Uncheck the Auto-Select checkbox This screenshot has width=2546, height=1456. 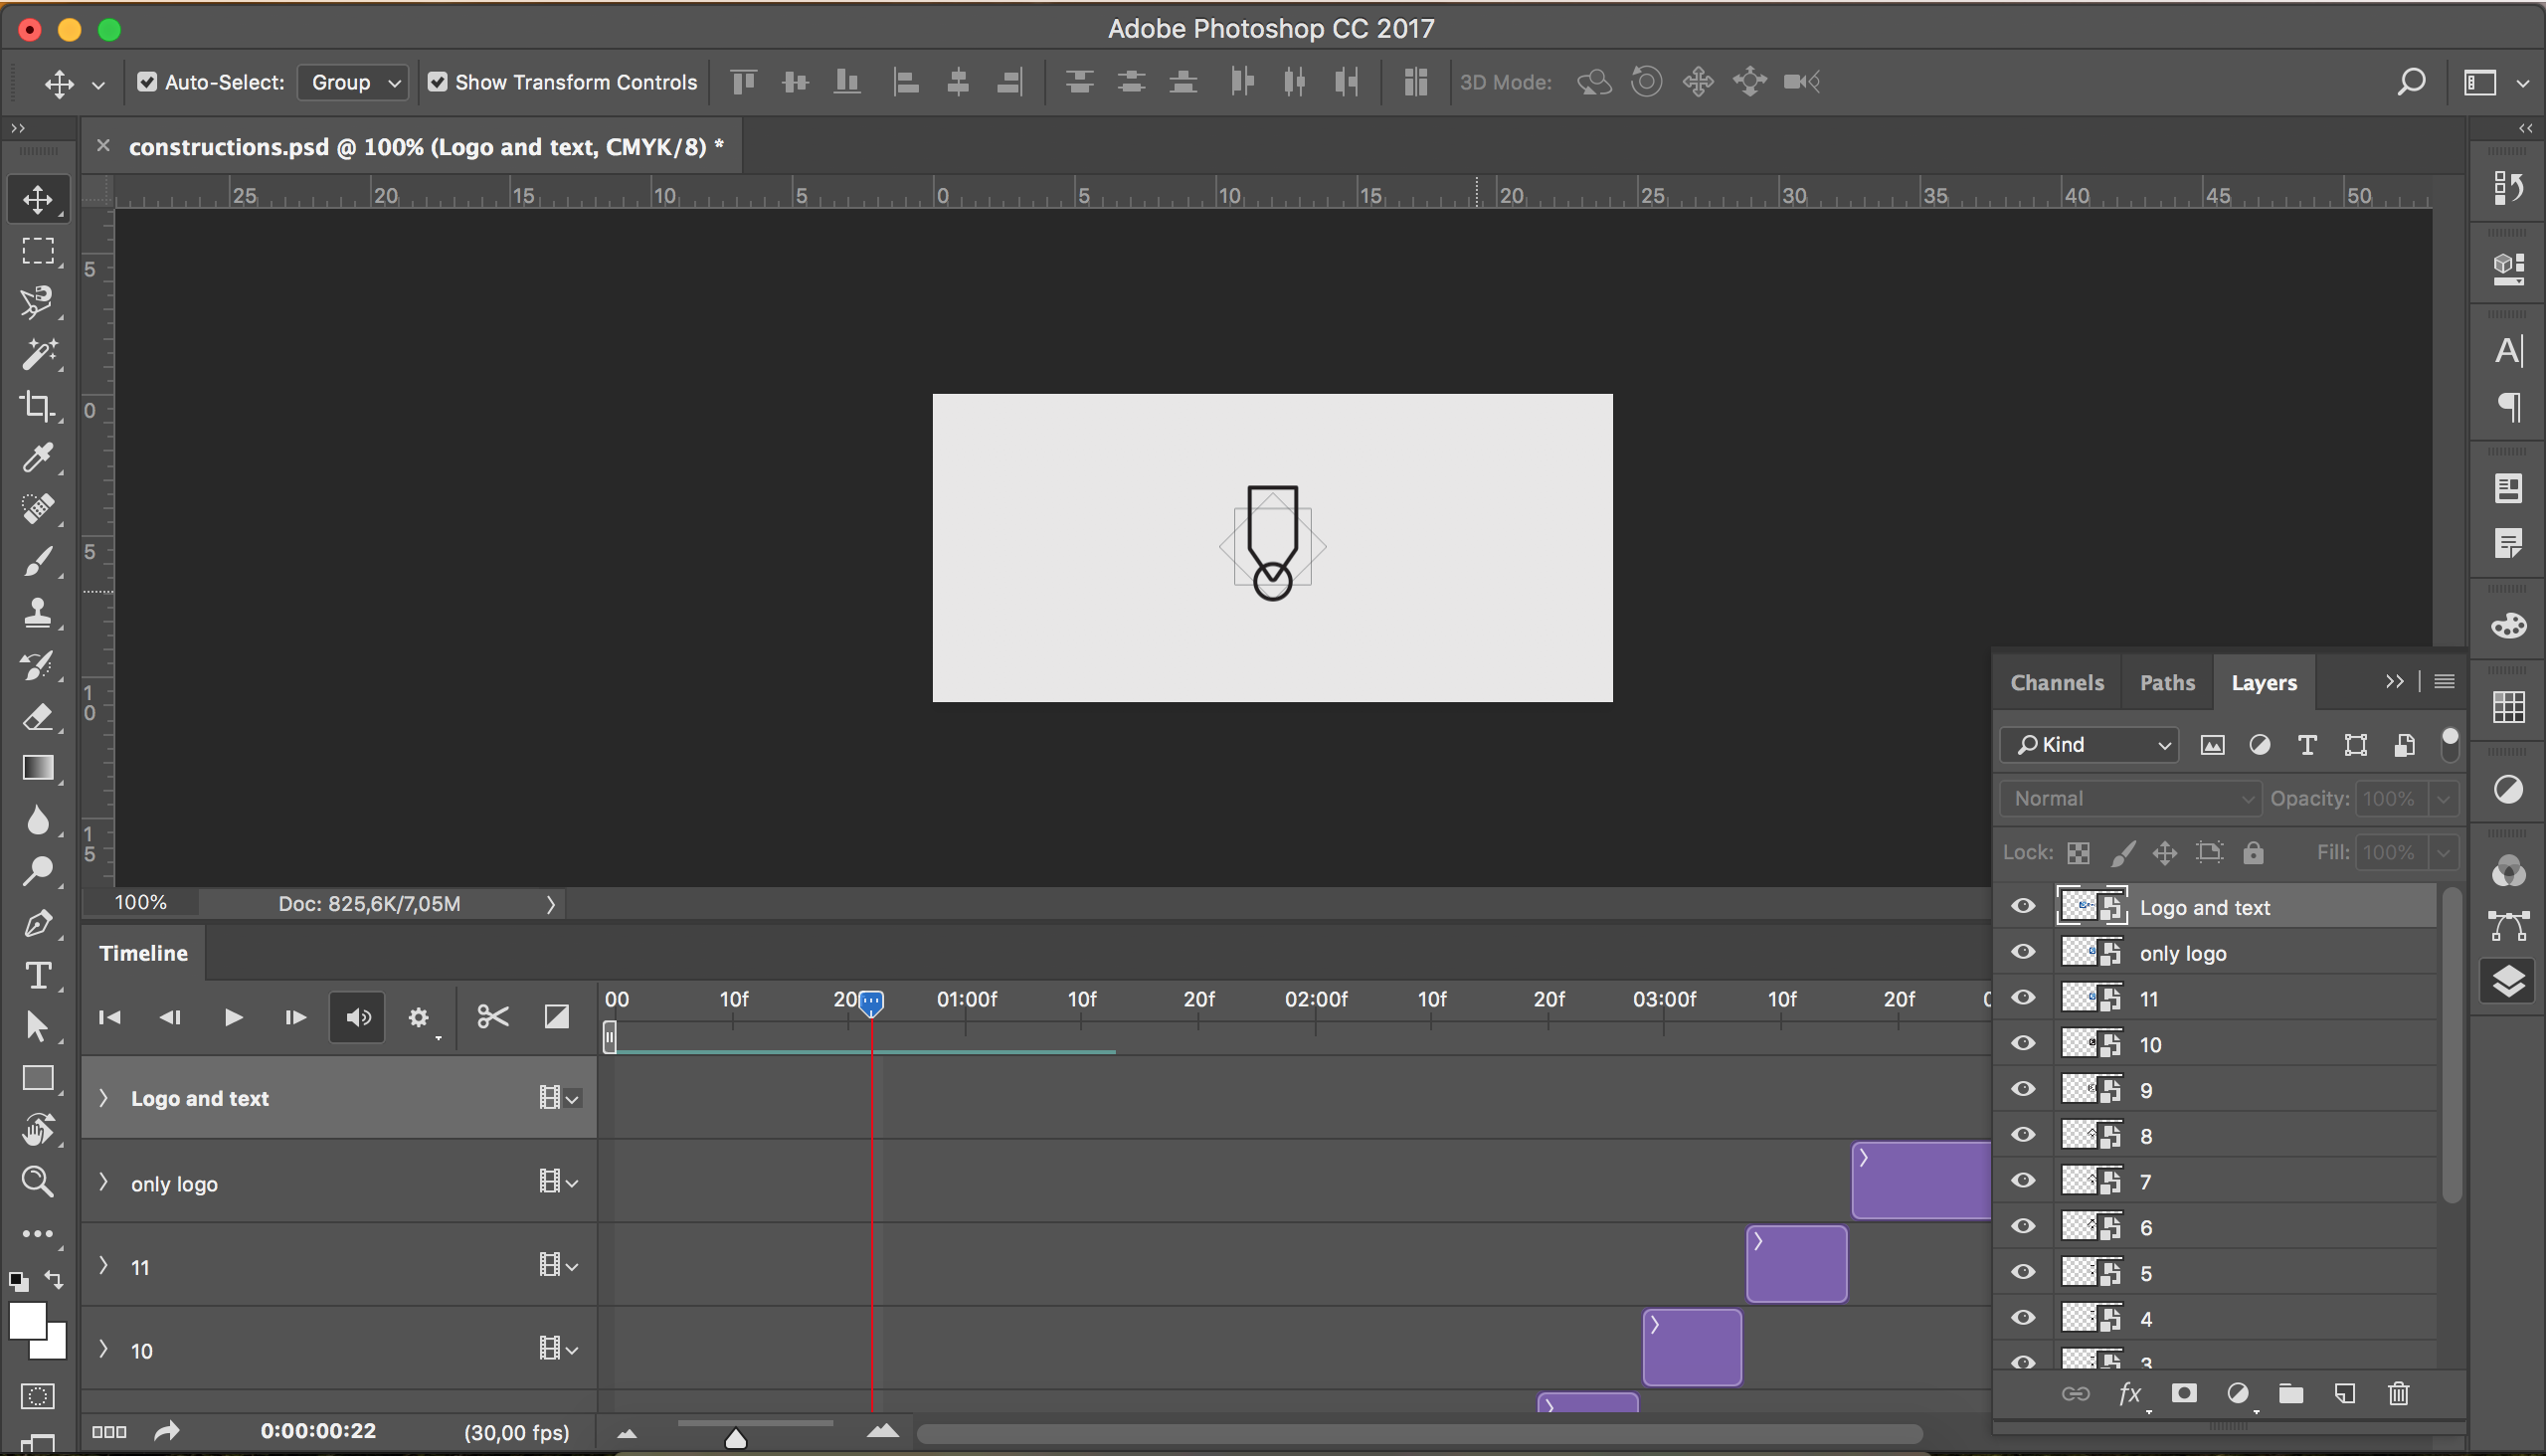pos(147,82)
